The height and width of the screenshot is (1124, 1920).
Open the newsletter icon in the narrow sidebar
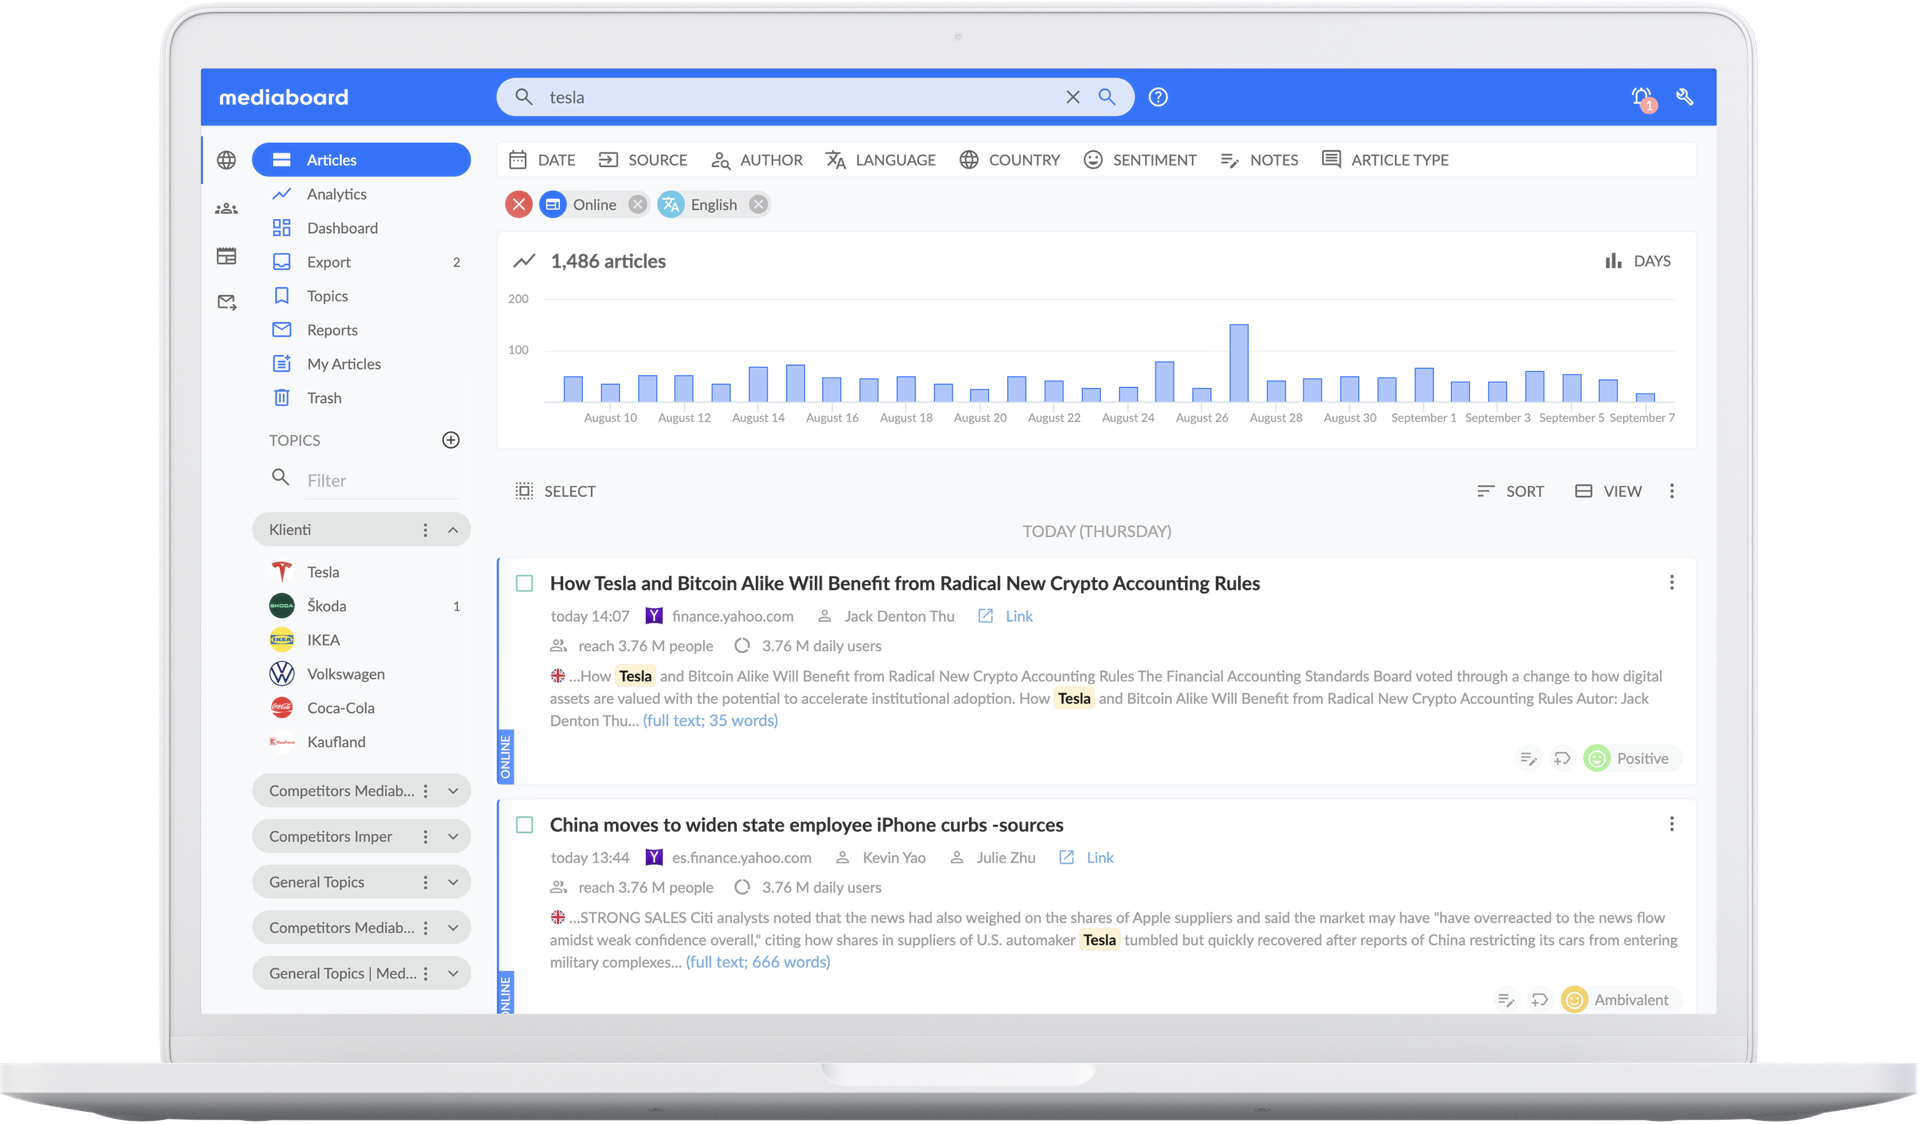click(x=227, y=256)
